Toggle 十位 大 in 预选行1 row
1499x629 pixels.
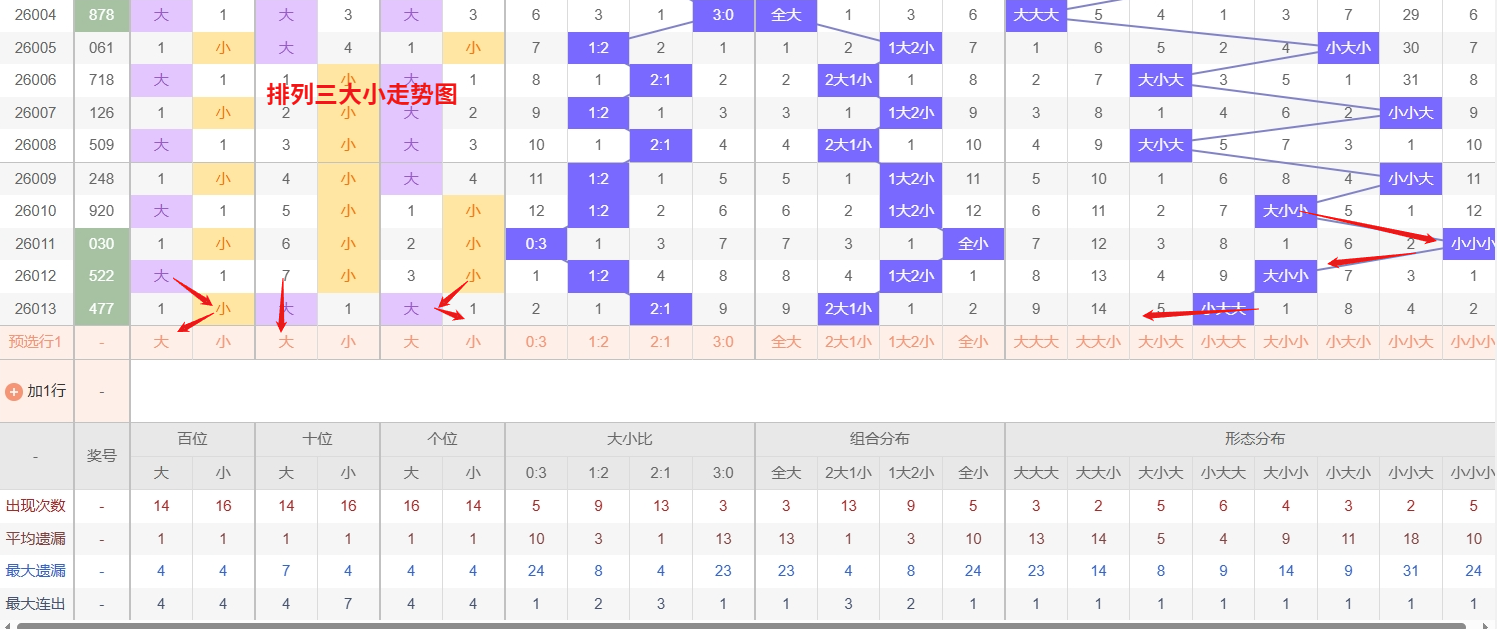(286, 342)
